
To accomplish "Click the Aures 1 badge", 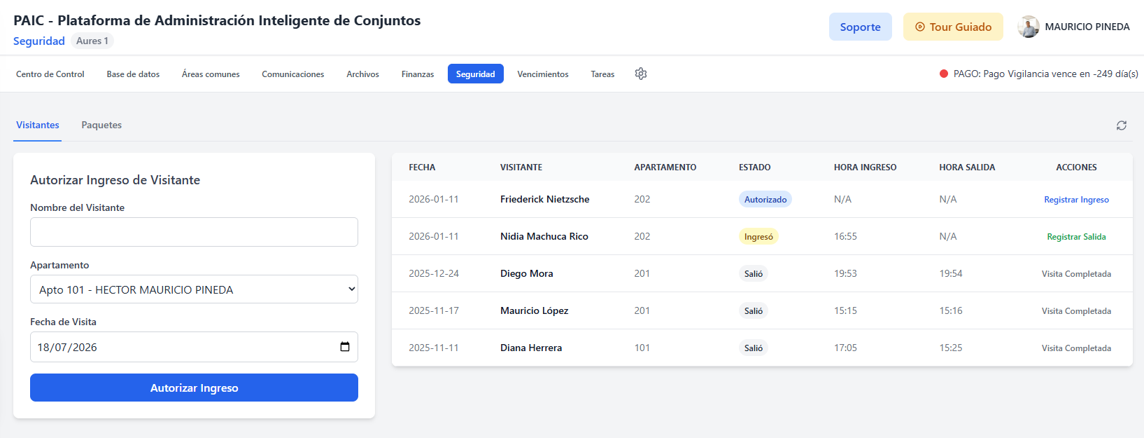I will coord(92,41).
